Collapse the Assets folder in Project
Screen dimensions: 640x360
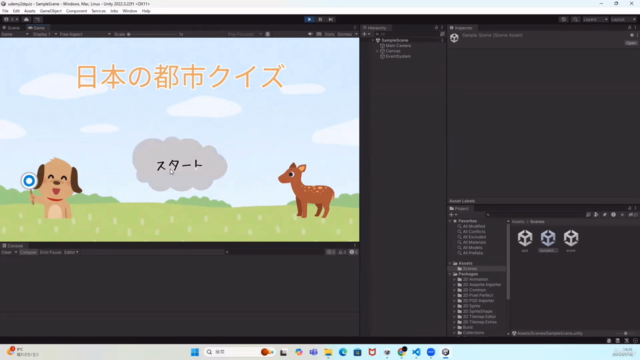[450, 264]
